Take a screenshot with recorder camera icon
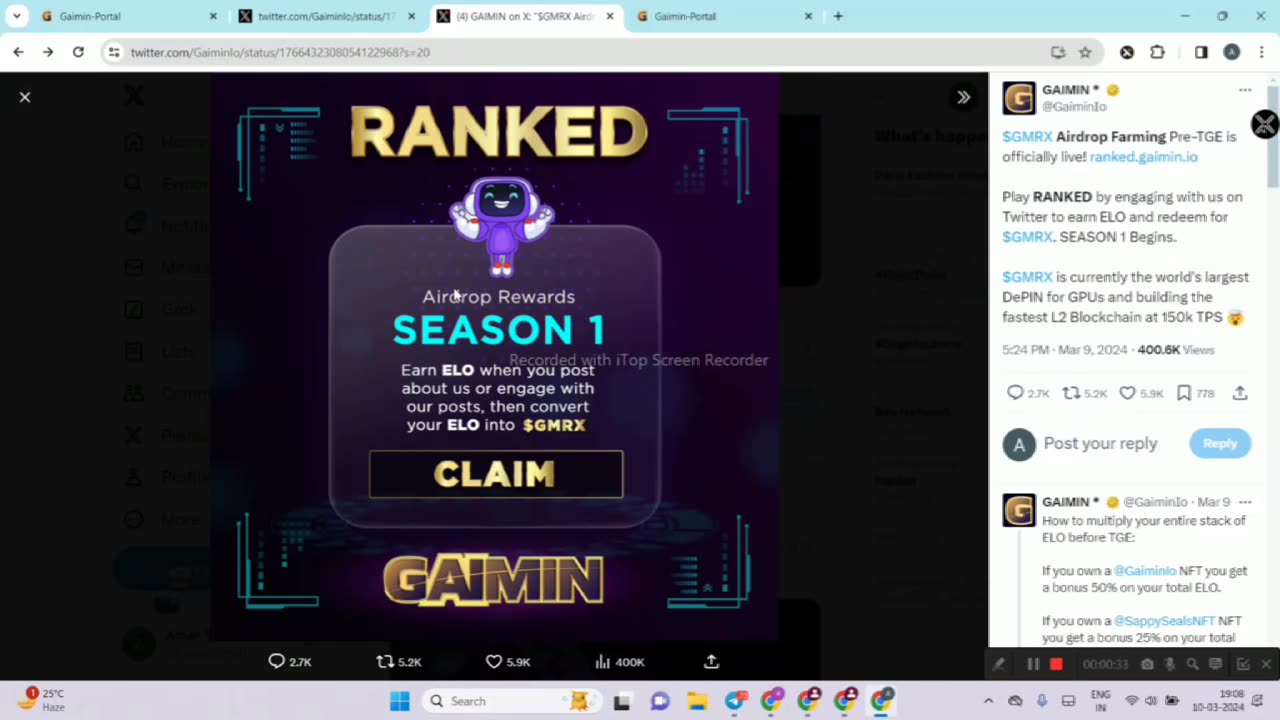The width and height of the screenshot is (1280, 720). [1147, 664]
